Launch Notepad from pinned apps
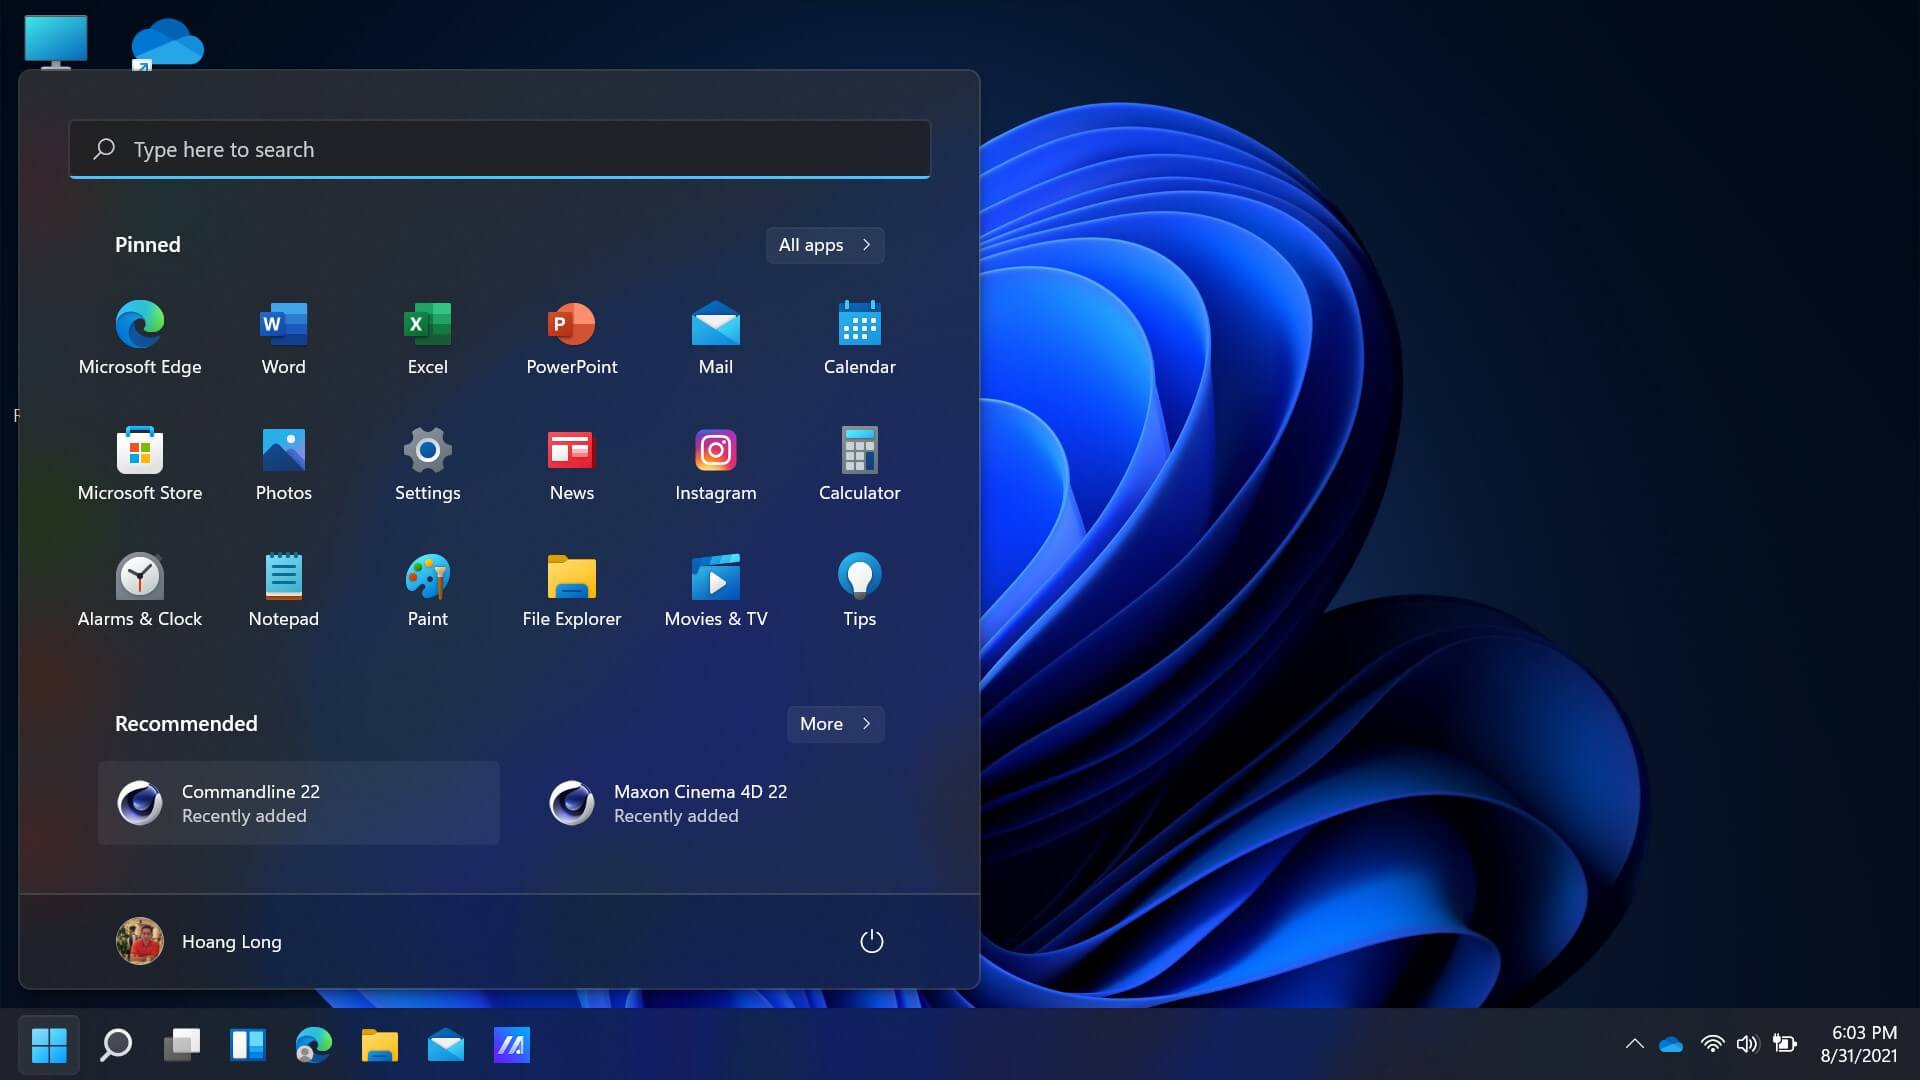Viewport: 1920px width, 1080px height. coord(284,590)
